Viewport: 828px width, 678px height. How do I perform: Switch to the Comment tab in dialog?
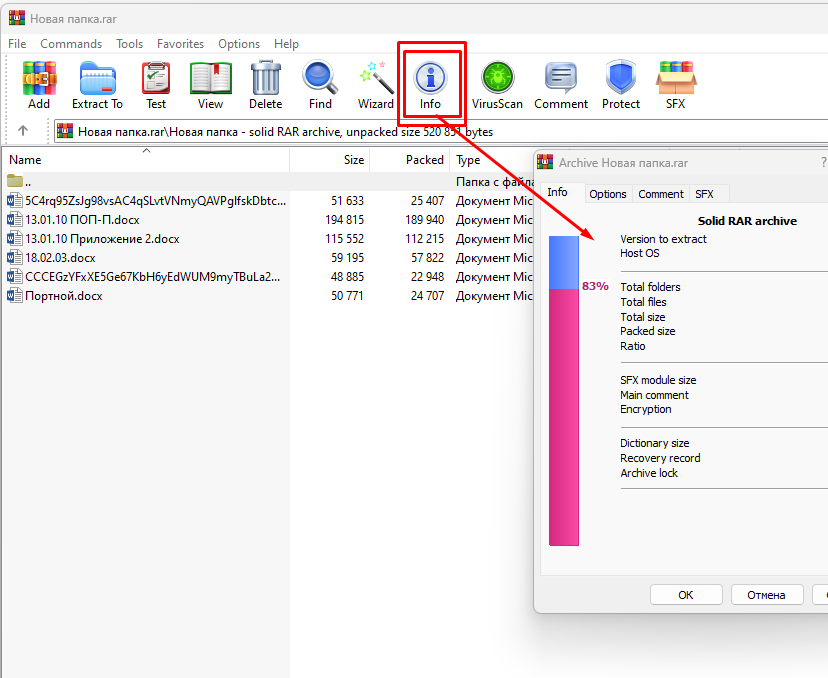tap(661, 194)
